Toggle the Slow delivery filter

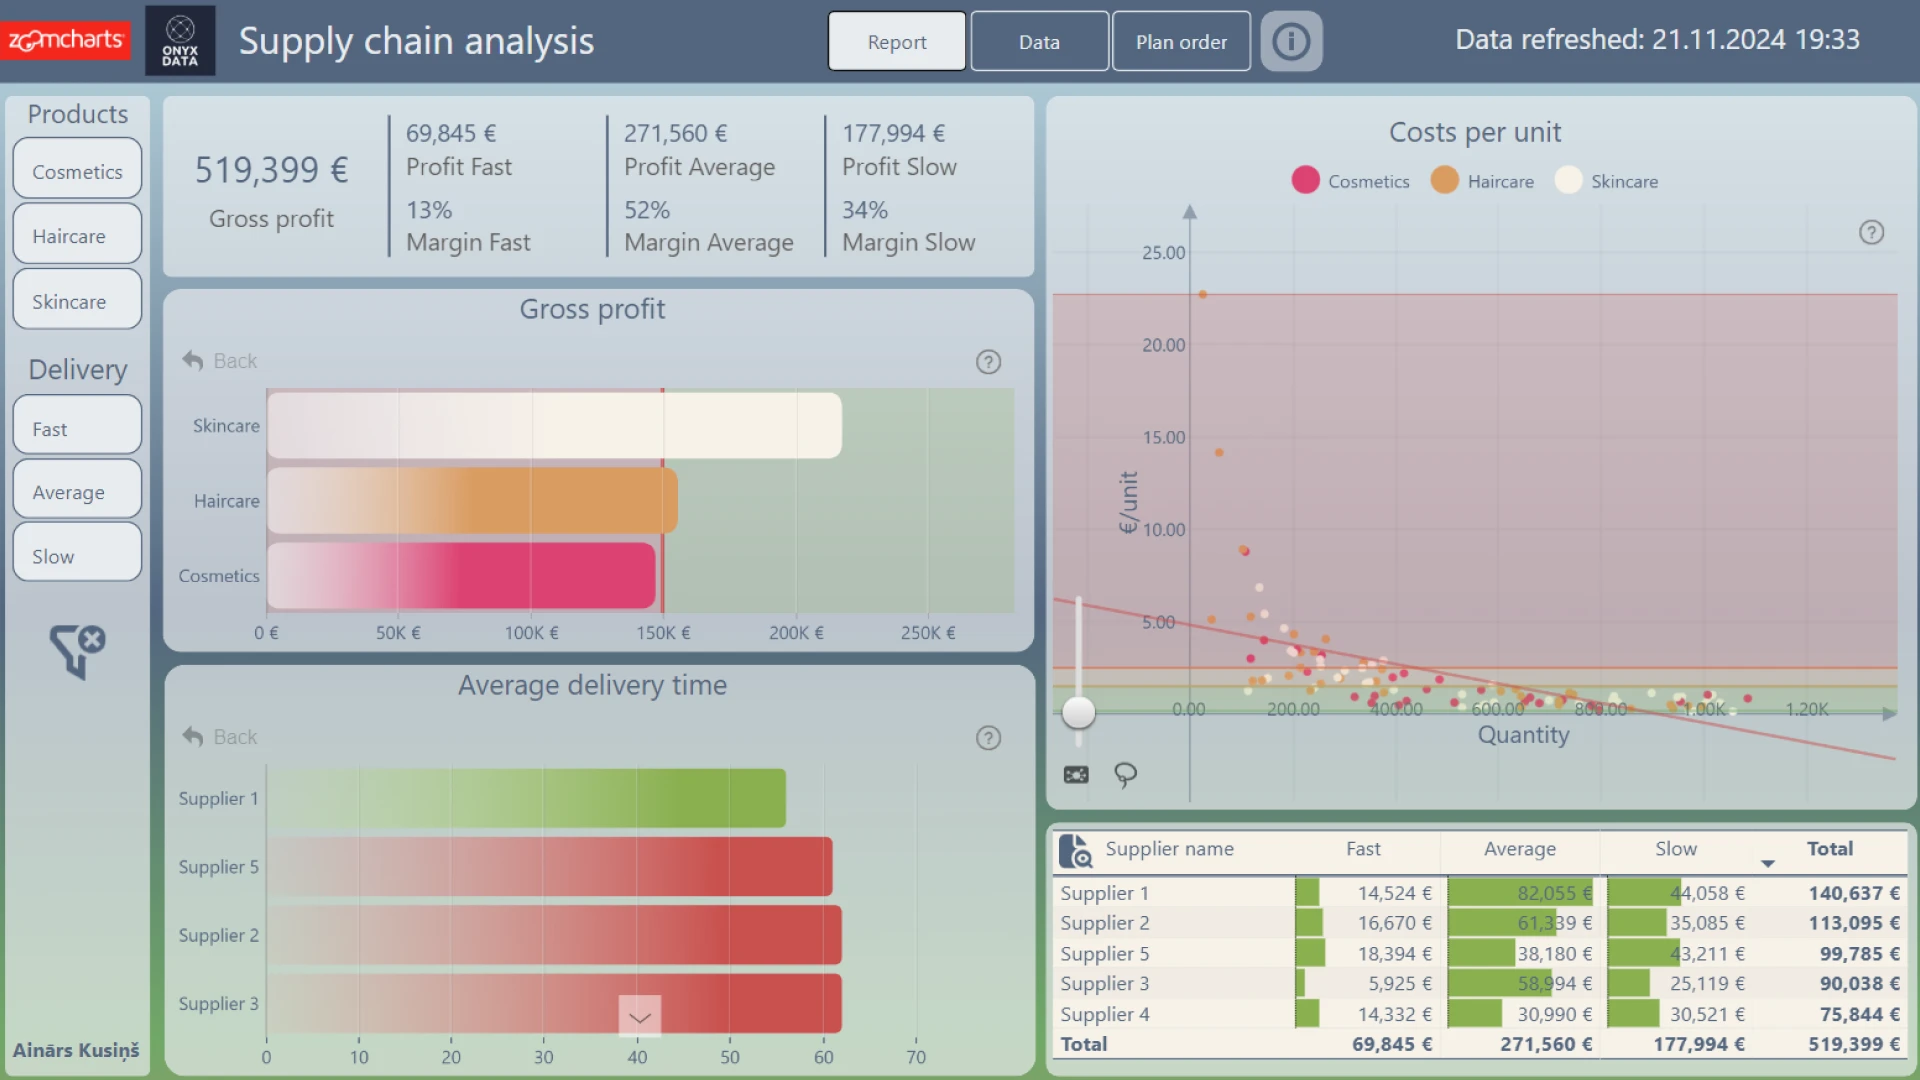click(x=77, y=552)
